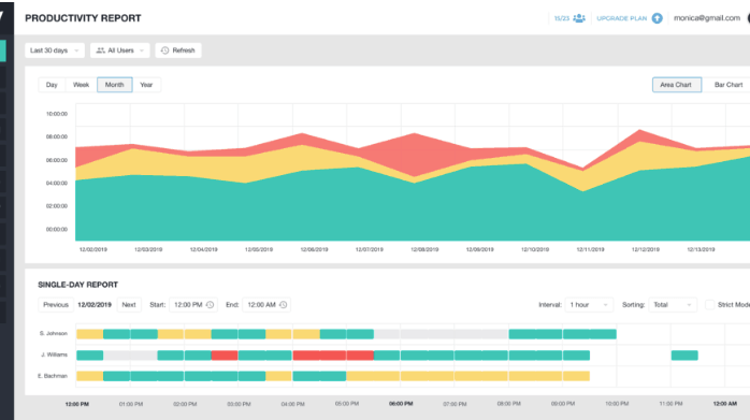Click the people icon on All Users filter
The image size is (750, 420).
pyautogui.click(x=101, y=50)
